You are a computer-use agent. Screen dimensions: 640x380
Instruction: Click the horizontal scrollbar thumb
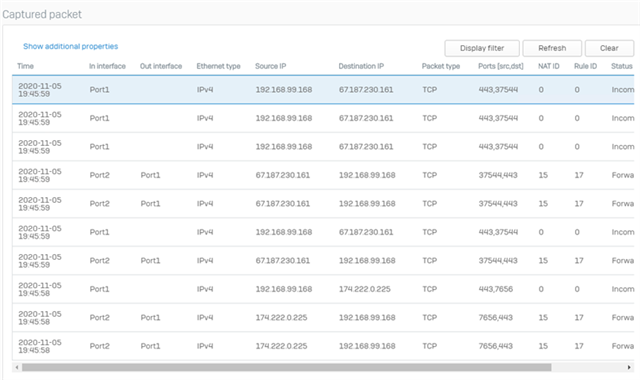[287, 367]
